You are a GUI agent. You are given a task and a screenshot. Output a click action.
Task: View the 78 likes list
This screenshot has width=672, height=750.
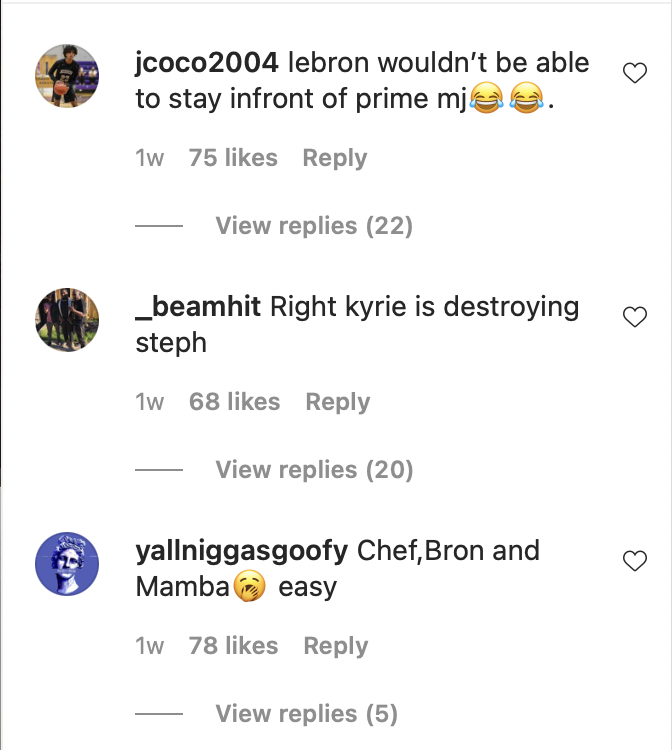pos(233,646)
